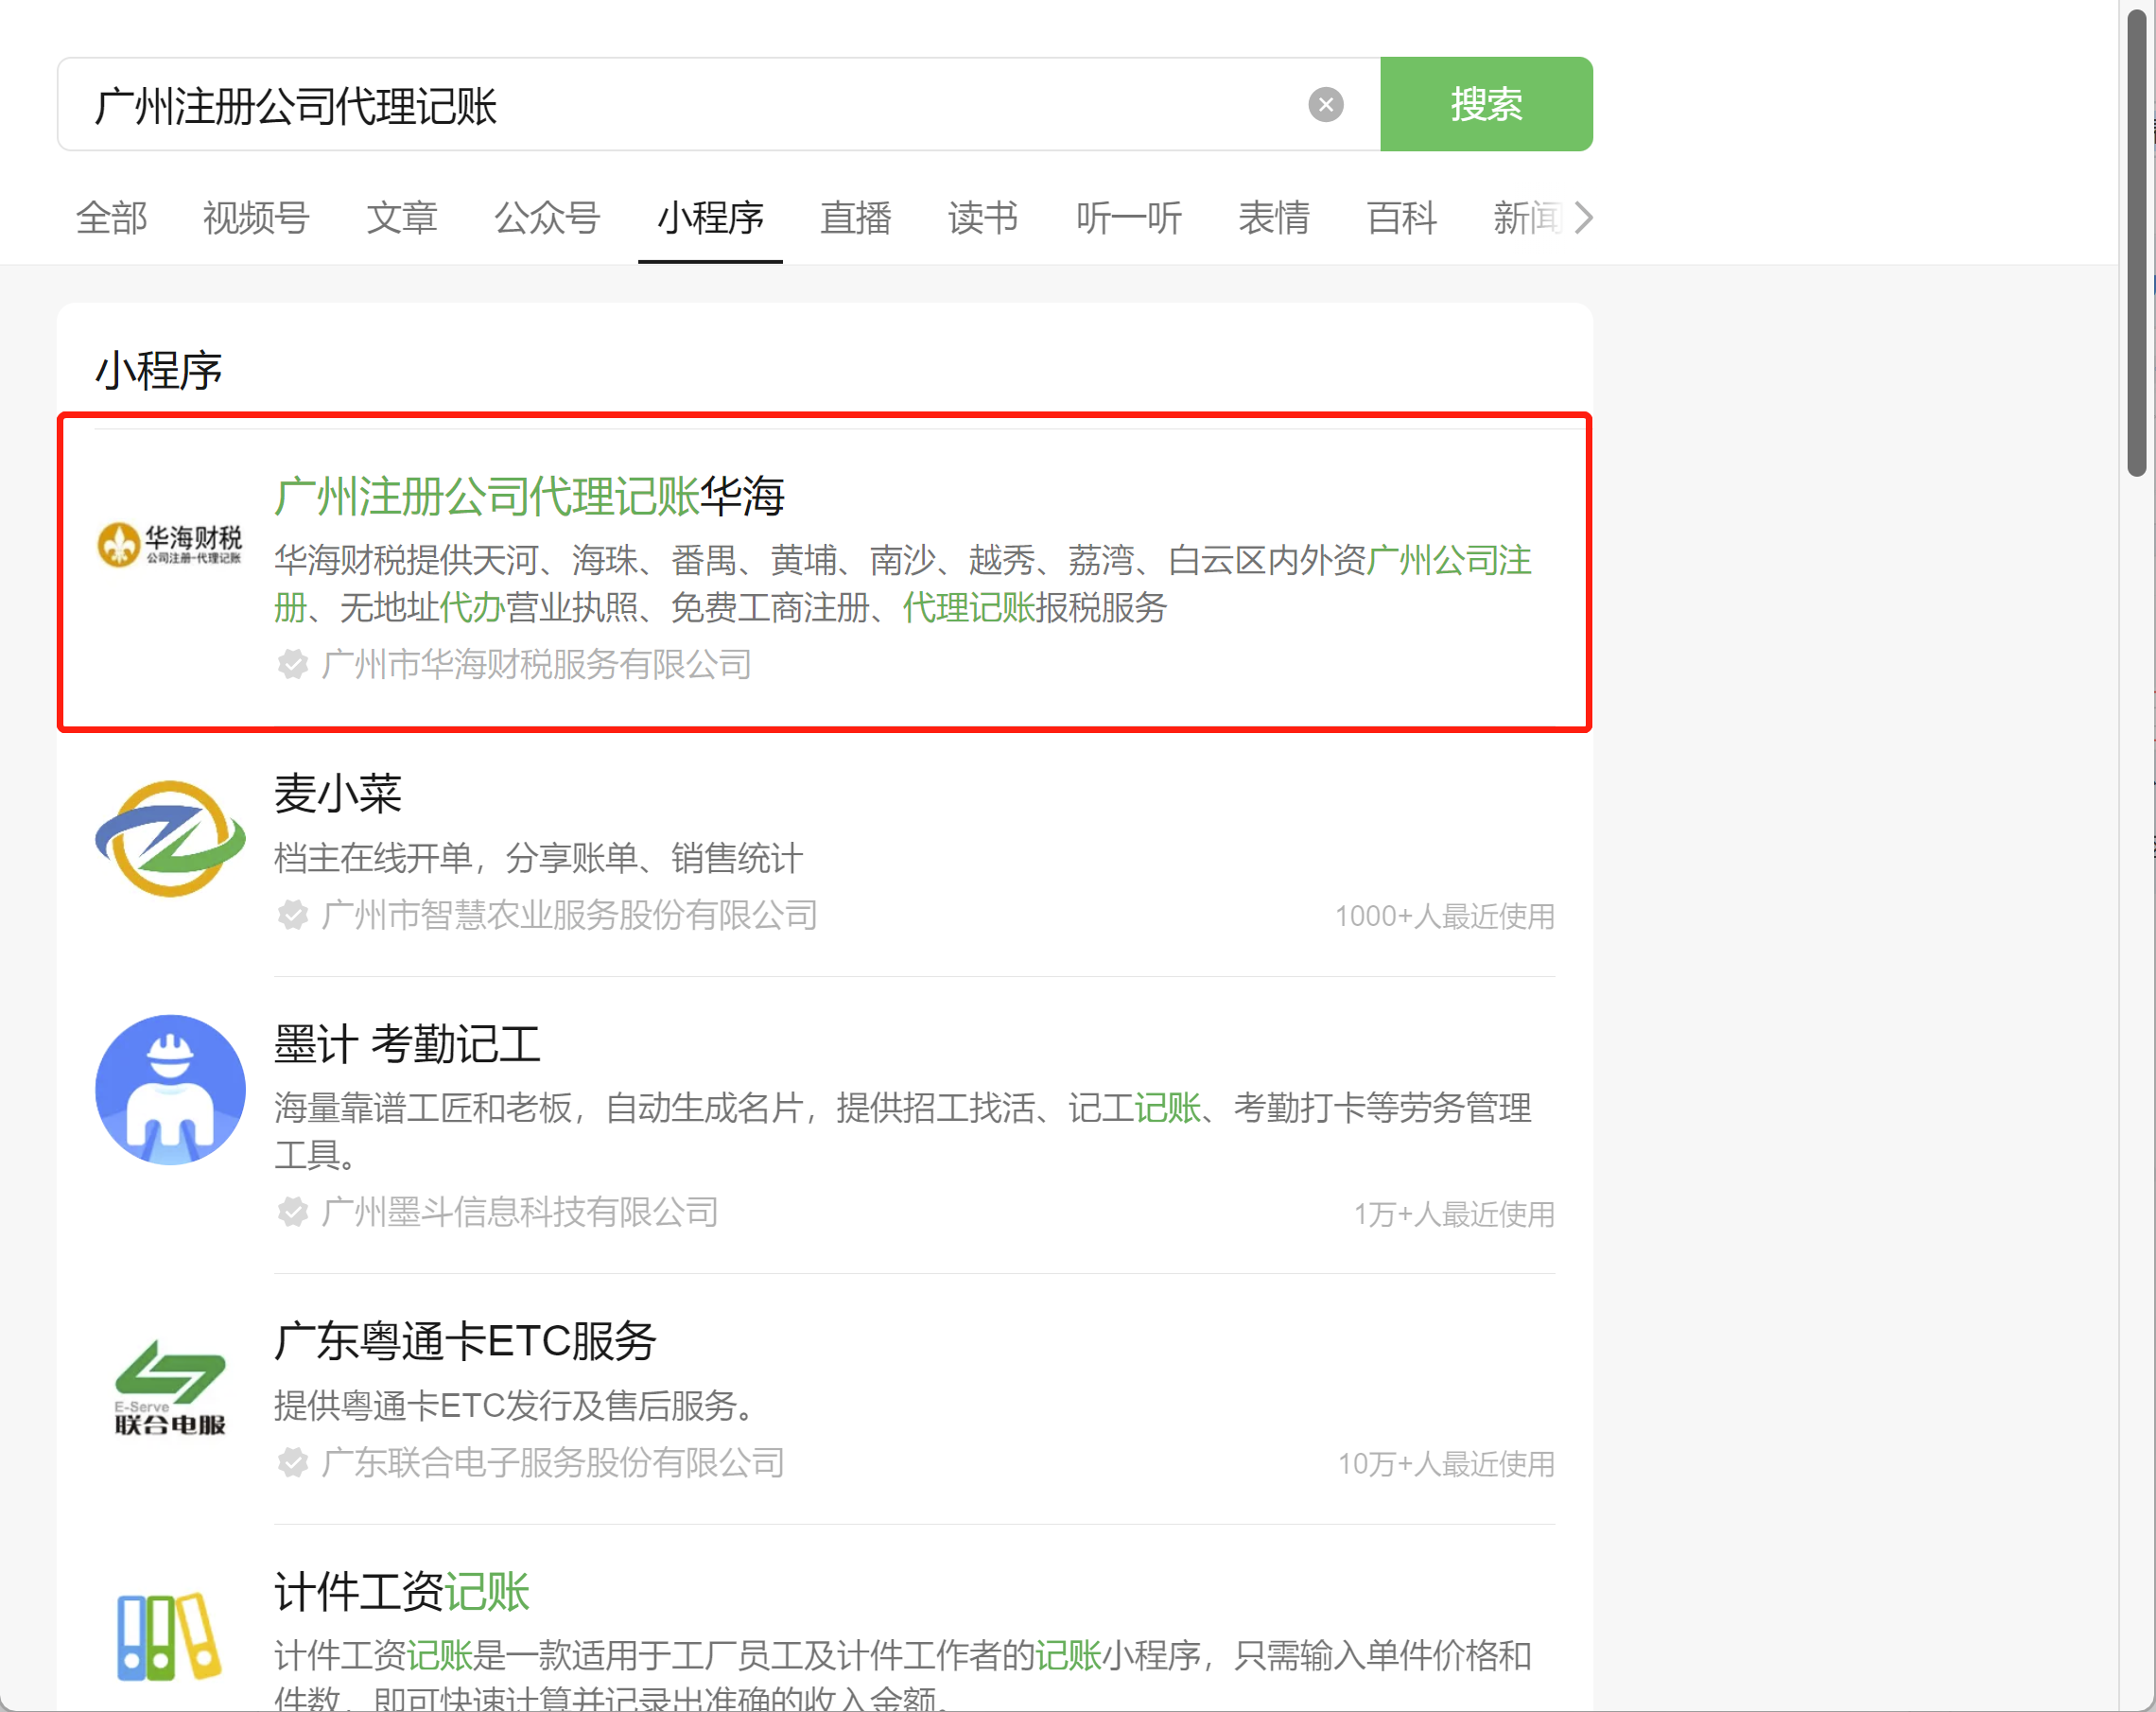Switch to the 视频号 tab
2156x1712 pixels.
tap(256, 217)
